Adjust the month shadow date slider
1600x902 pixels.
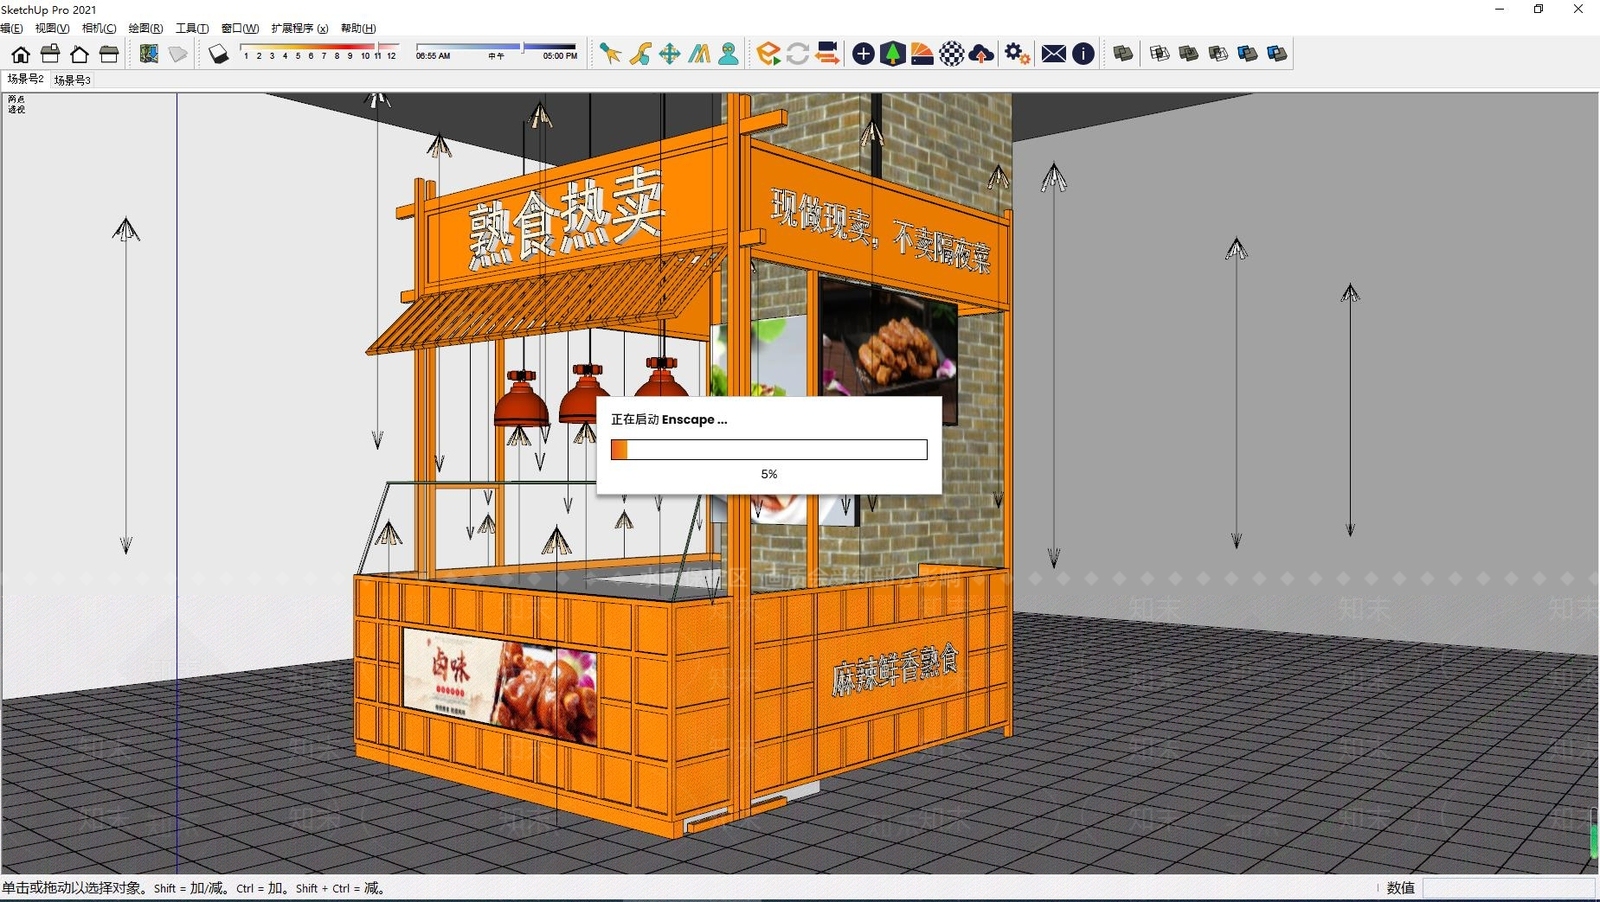pyautogui.click(x=319, y=51)
